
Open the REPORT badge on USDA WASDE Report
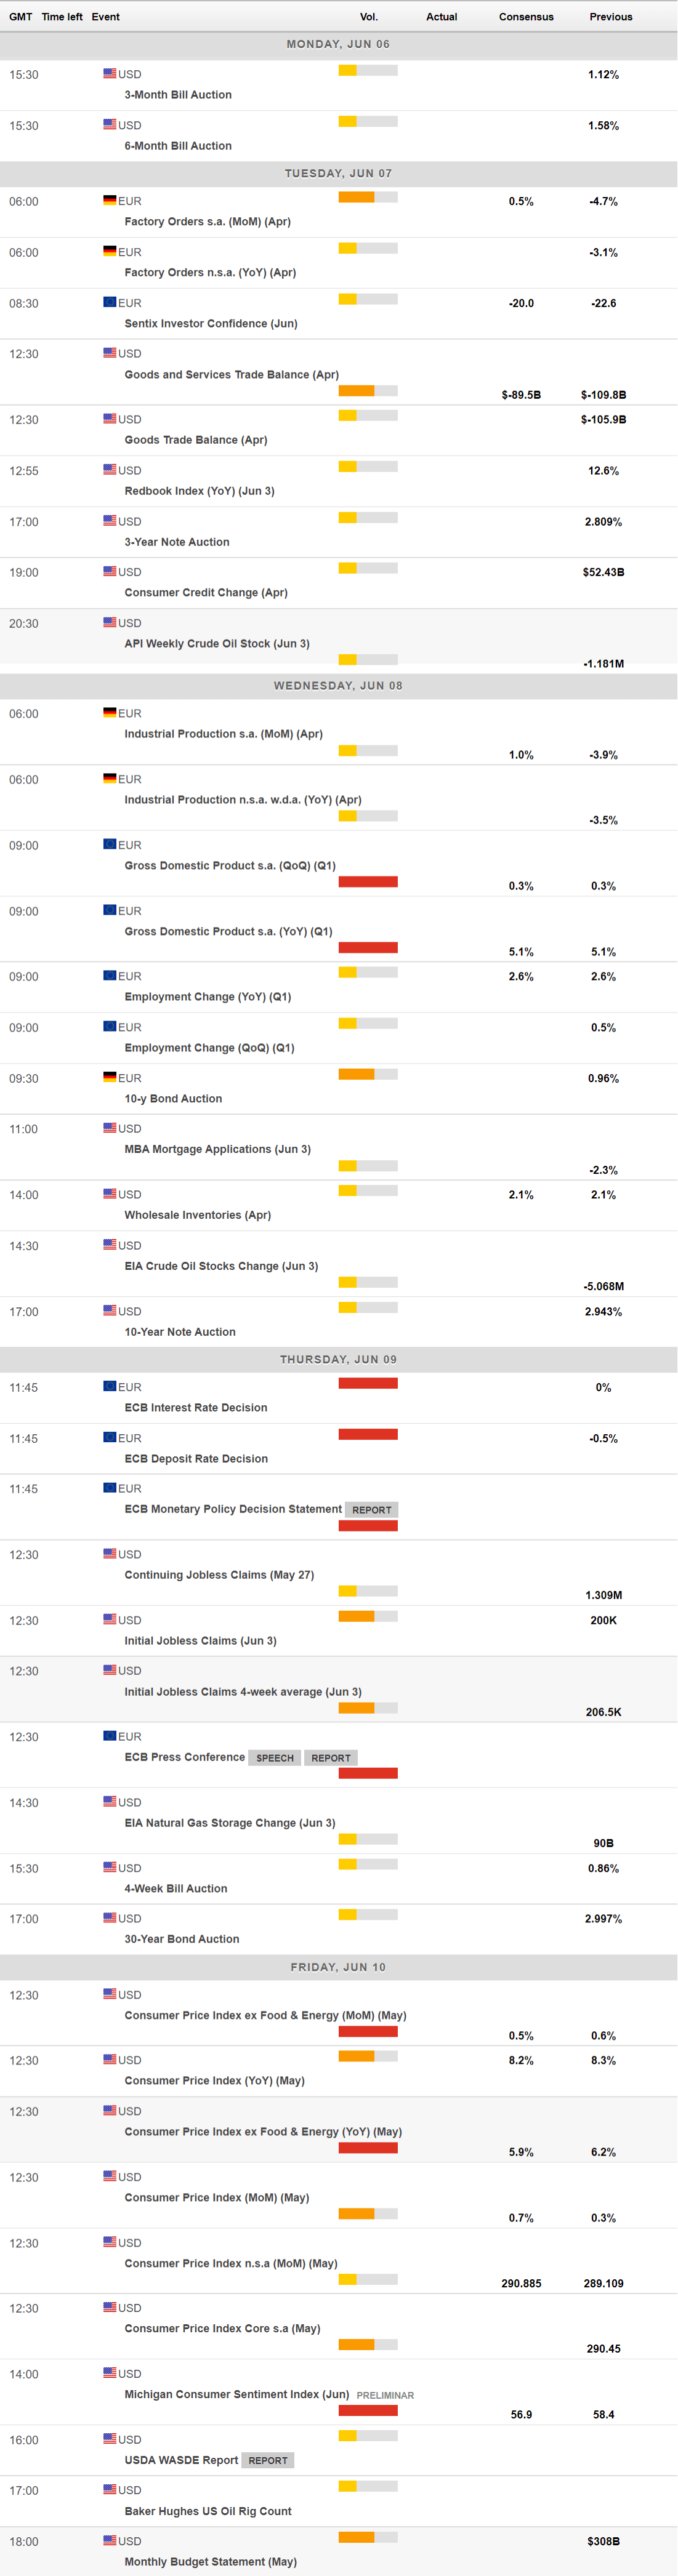(268, 2460)
